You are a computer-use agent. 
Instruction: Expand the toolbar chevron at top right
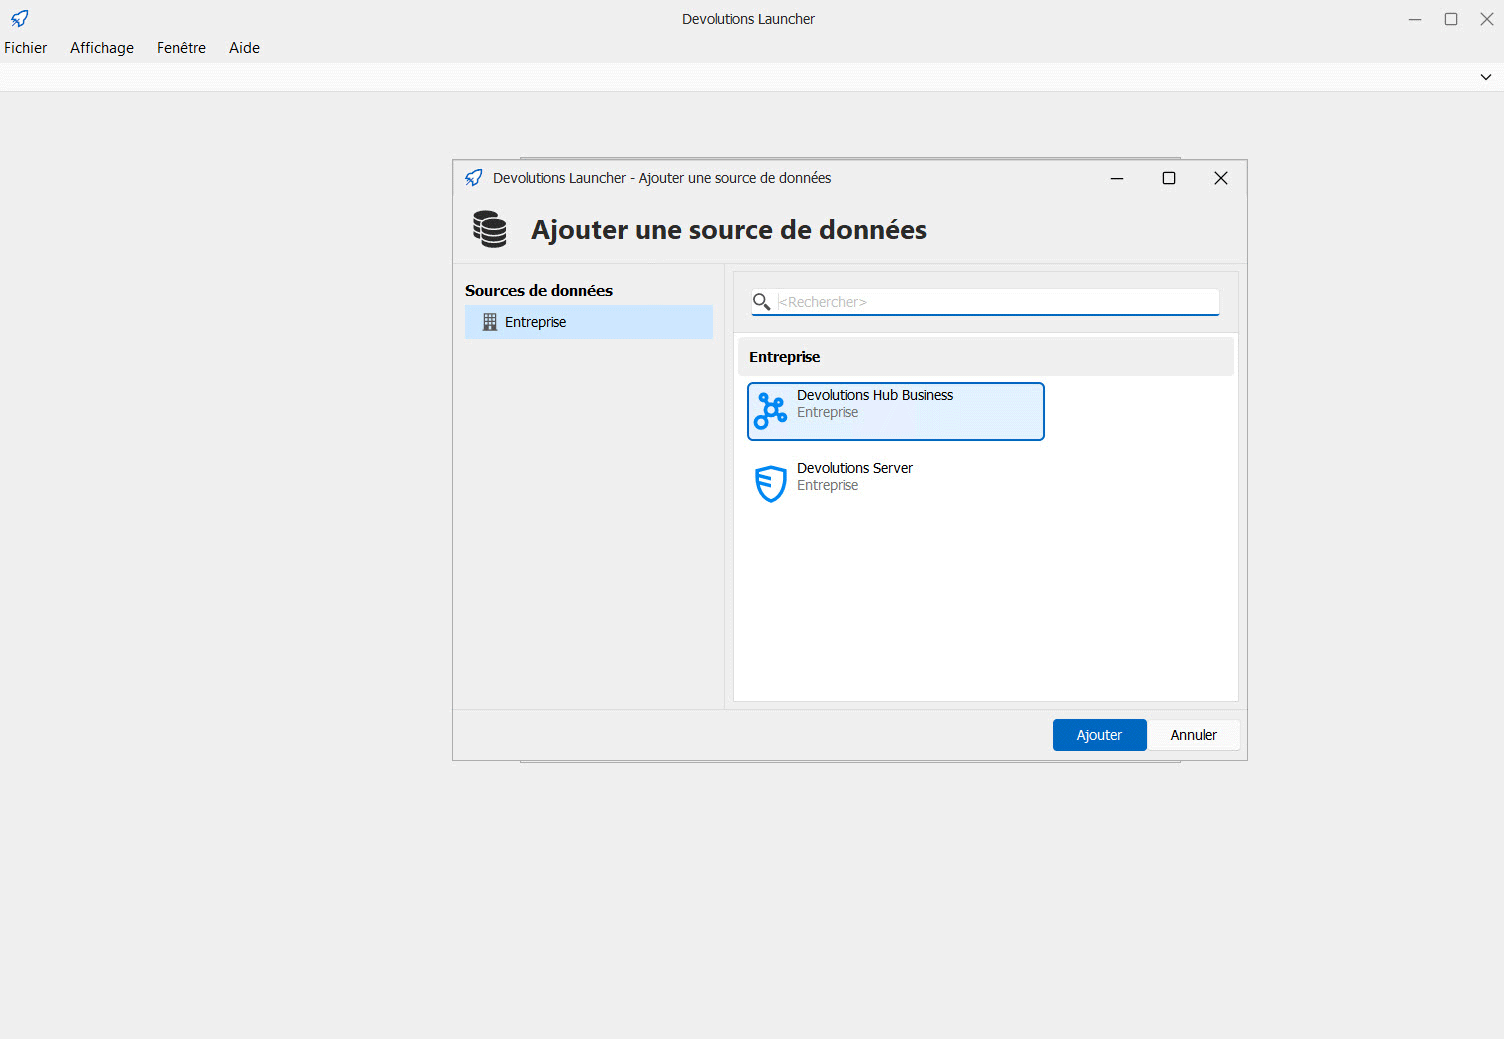(x=1485, y=77)
